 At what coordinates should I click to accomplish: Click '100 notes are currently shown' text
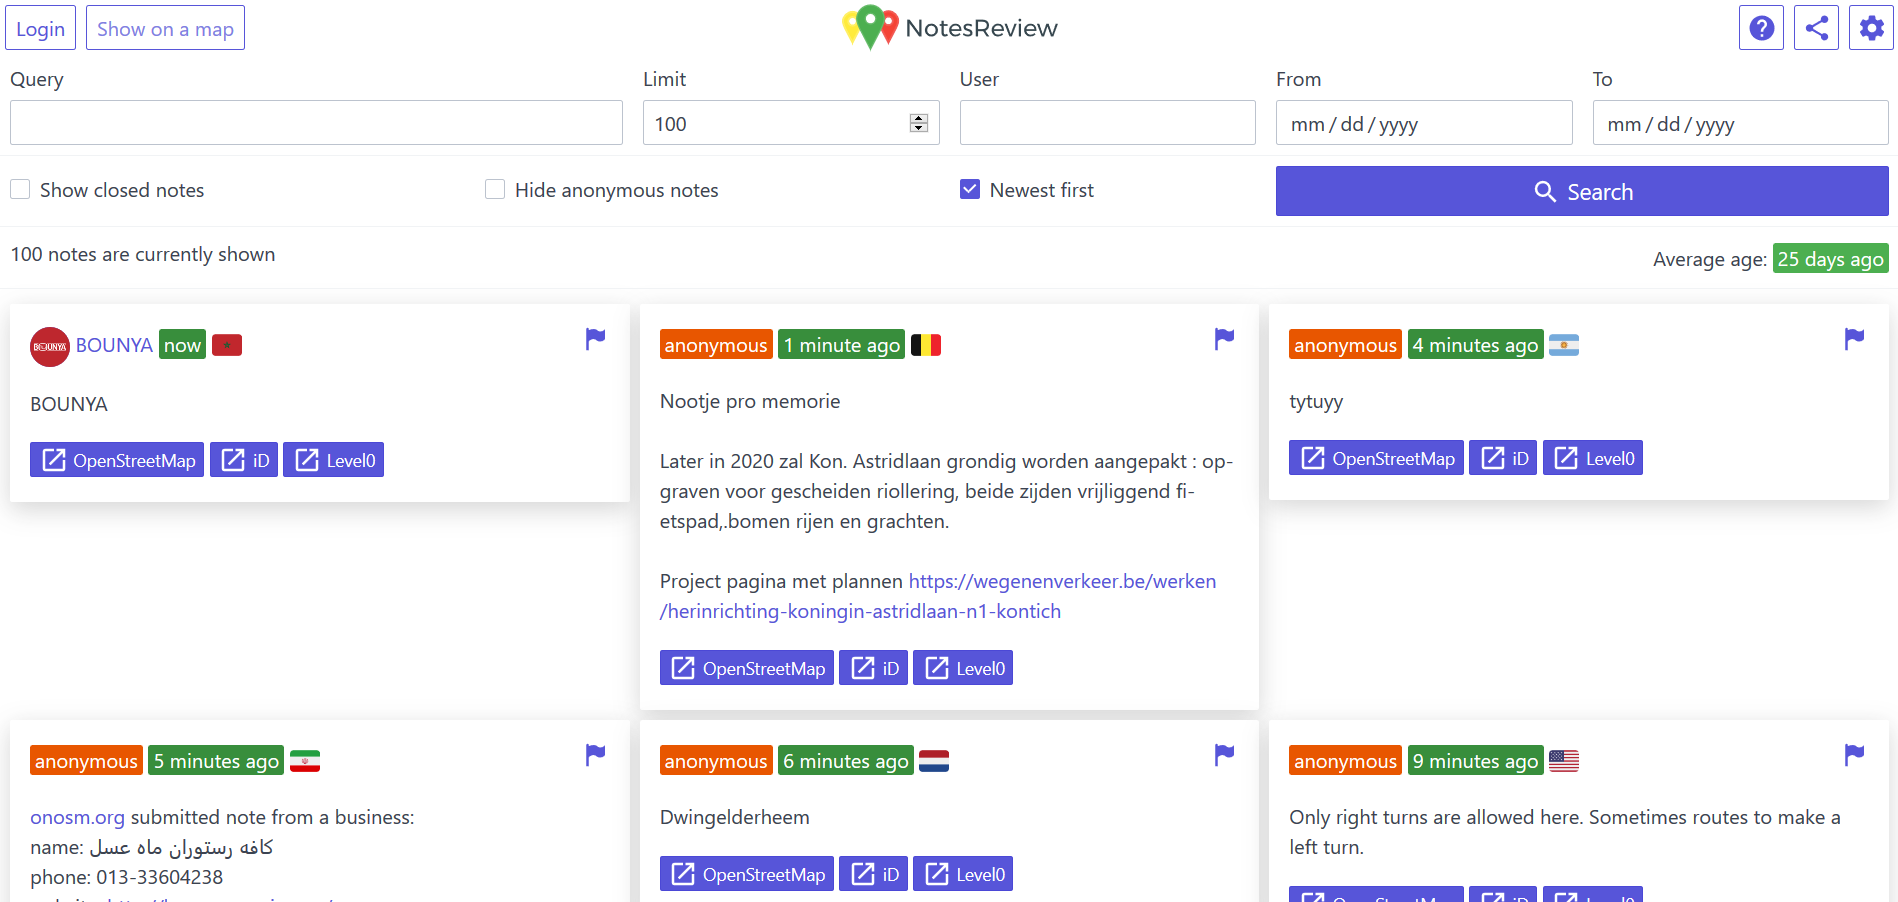143,254
